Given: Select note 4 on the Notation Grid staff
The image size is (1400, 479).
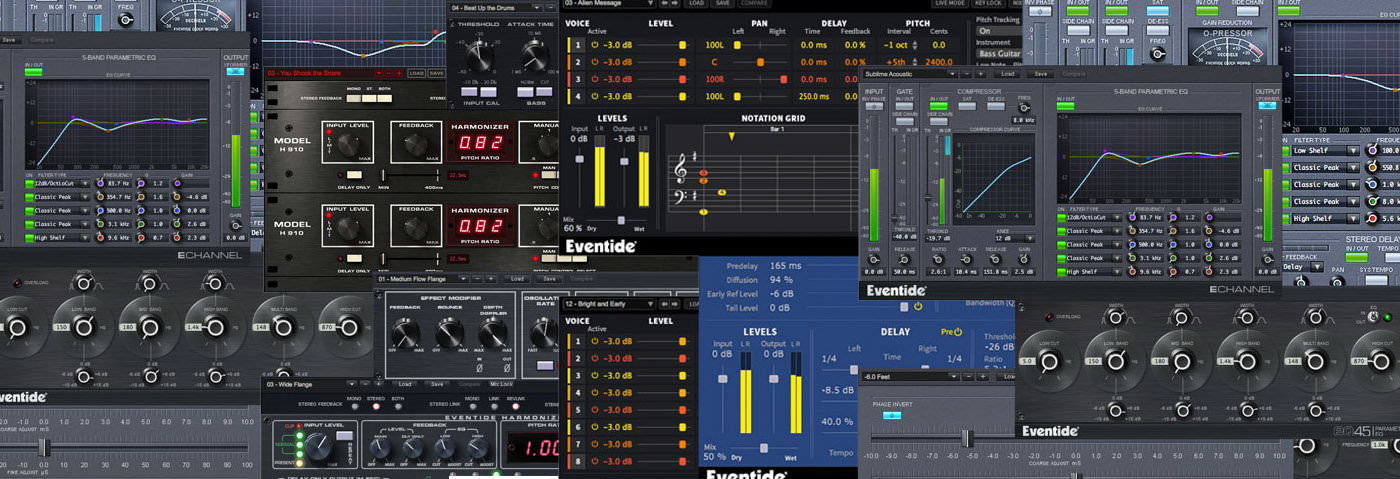Looking at the screenshot, I should (721, 191).
